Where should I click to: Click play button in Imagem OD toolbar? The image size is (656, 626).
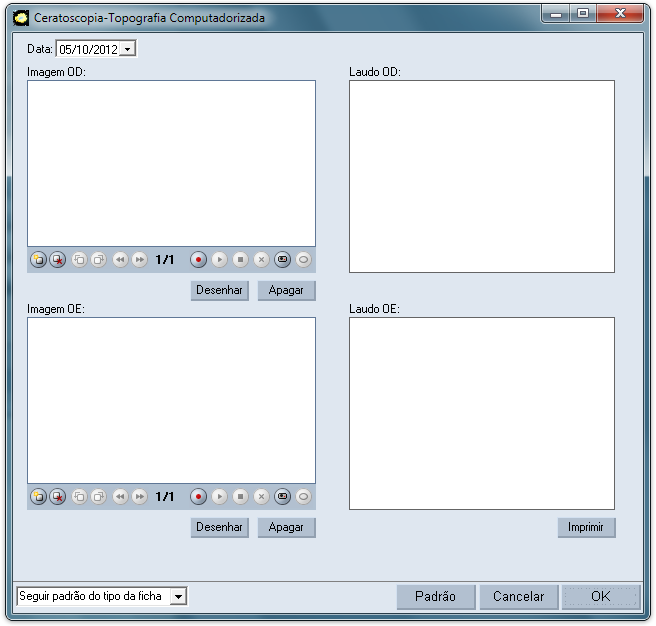(x=219, y=260)
